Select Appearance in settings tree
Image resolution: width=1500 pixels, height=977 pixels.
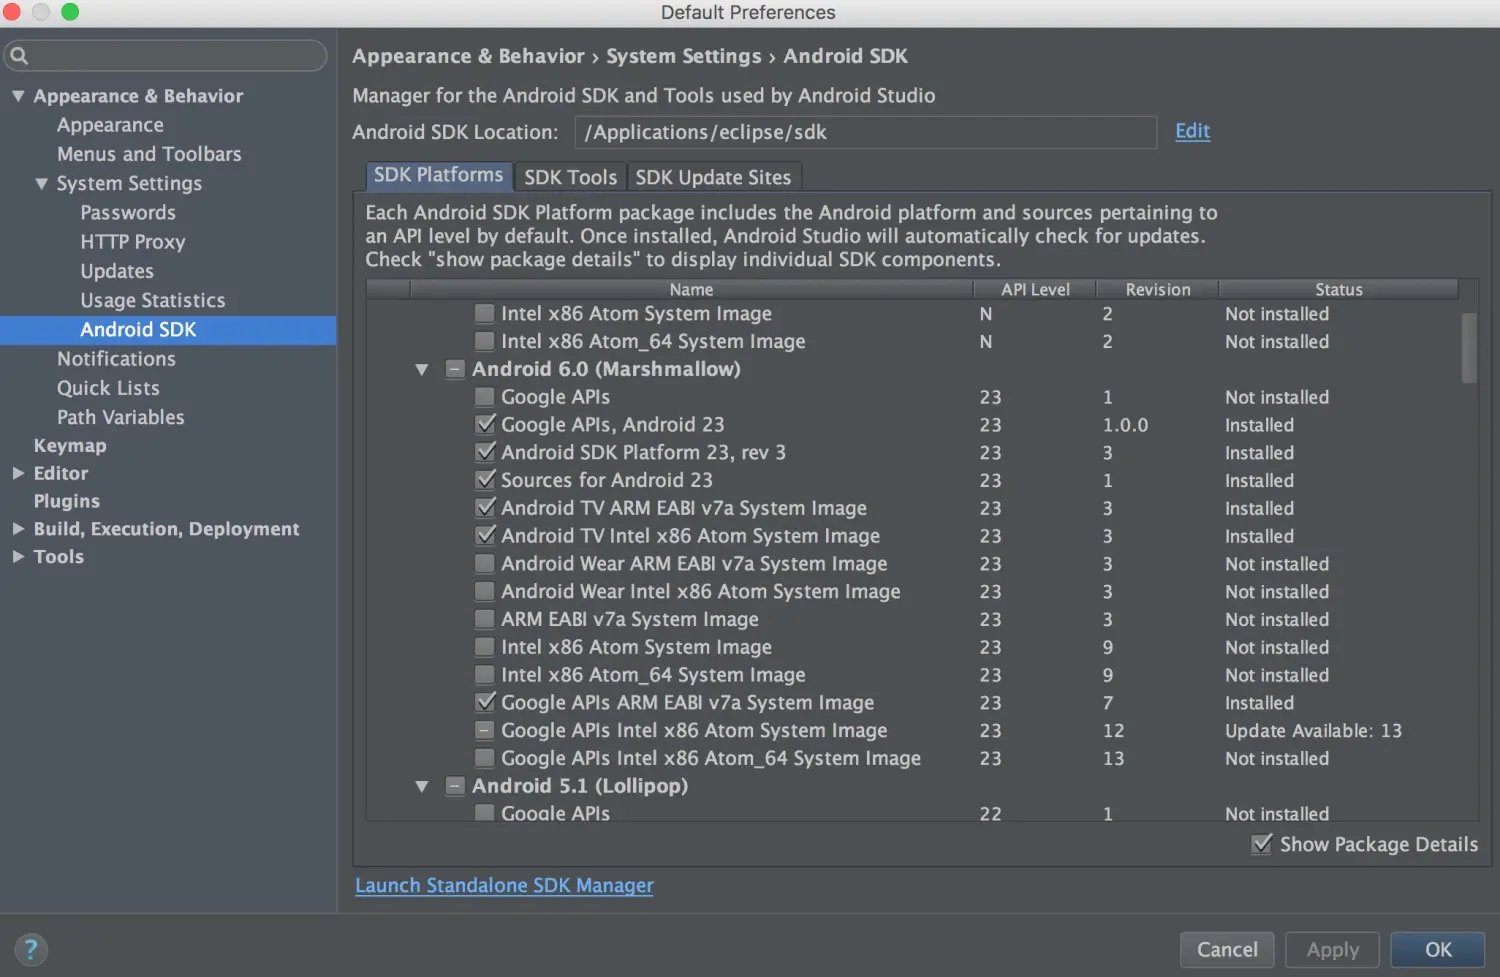110,125
